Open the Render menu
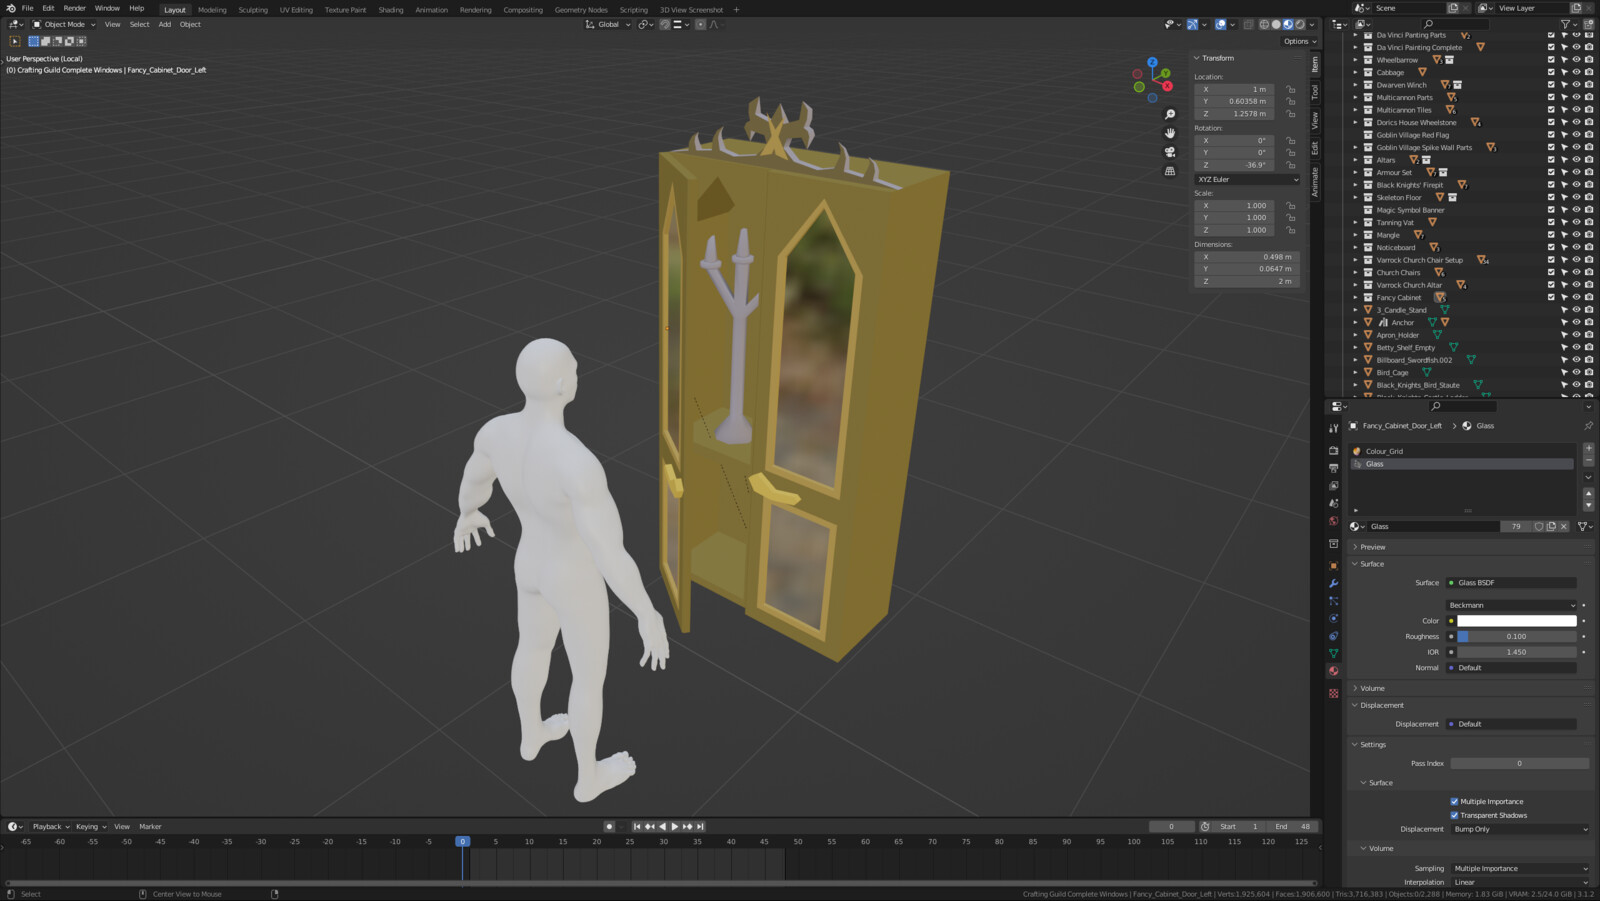 (75, 8)
